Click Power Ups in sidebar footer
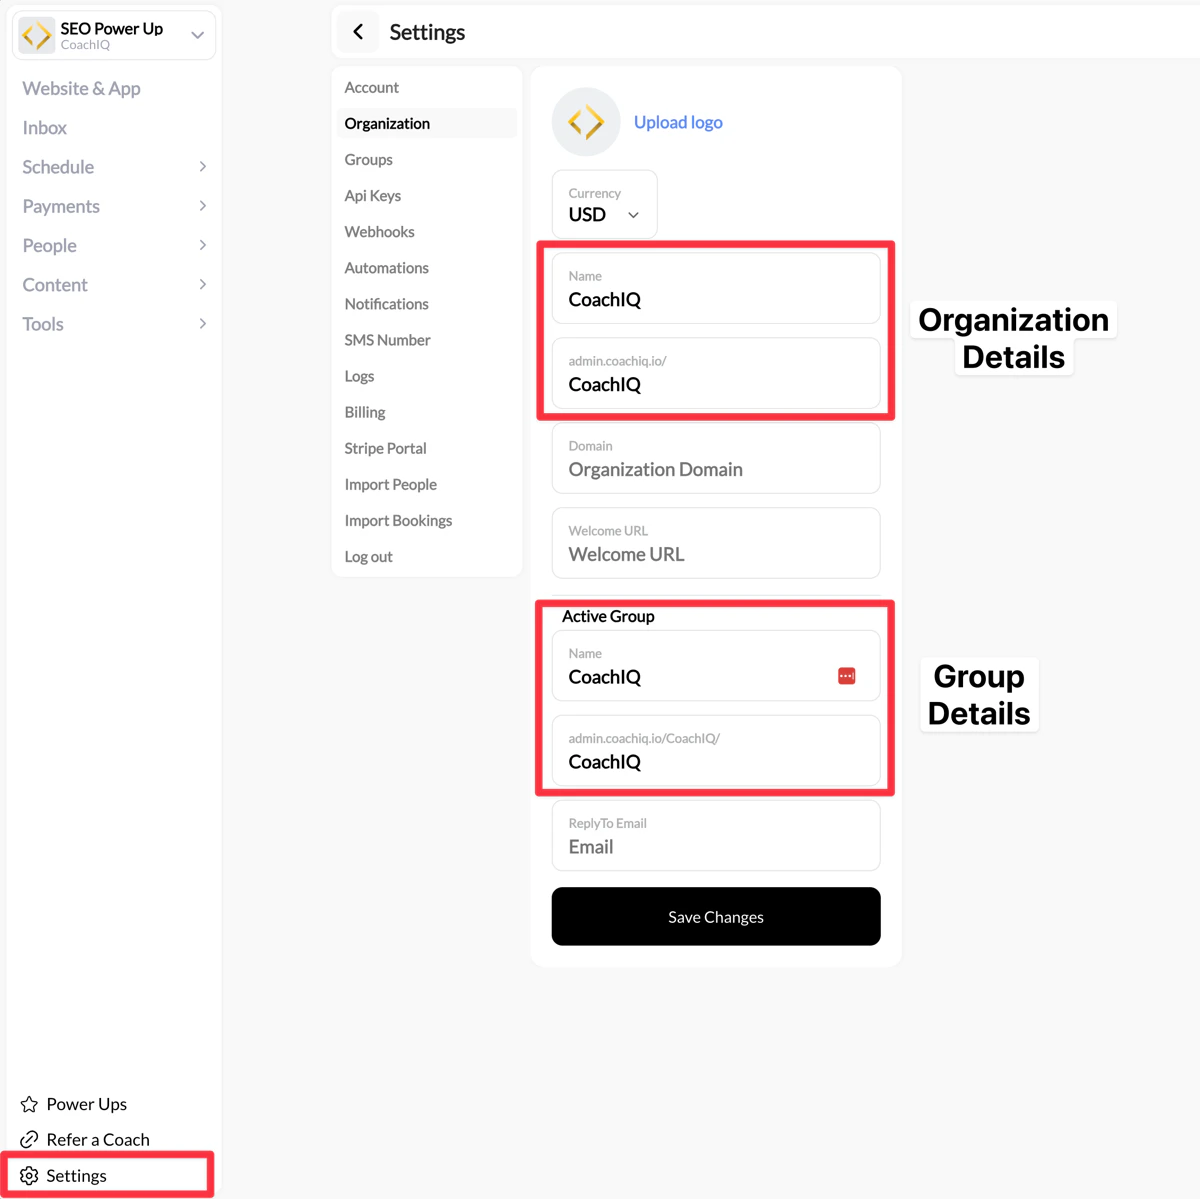This screenshot has width=1200, height=1199. pos(87,1104)
